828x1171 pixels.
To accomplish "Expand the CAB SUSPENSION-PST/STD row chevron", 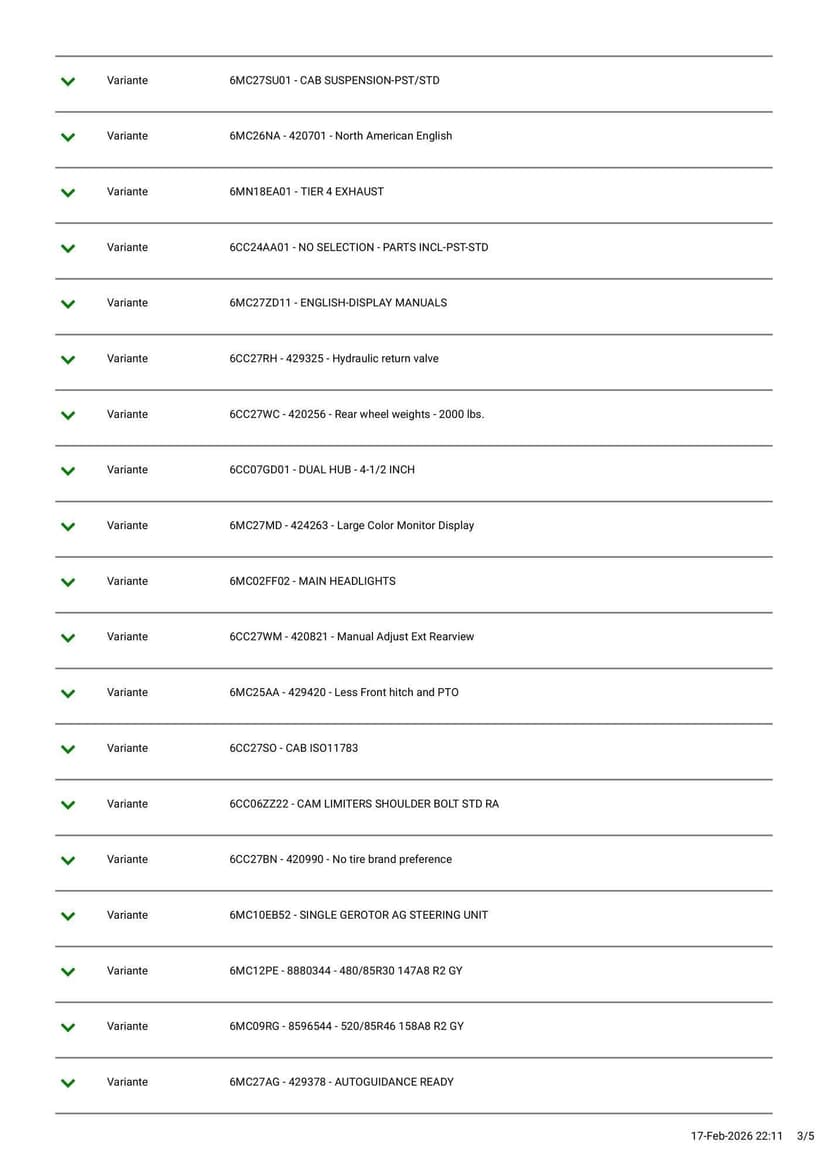I will pos(68,81).
